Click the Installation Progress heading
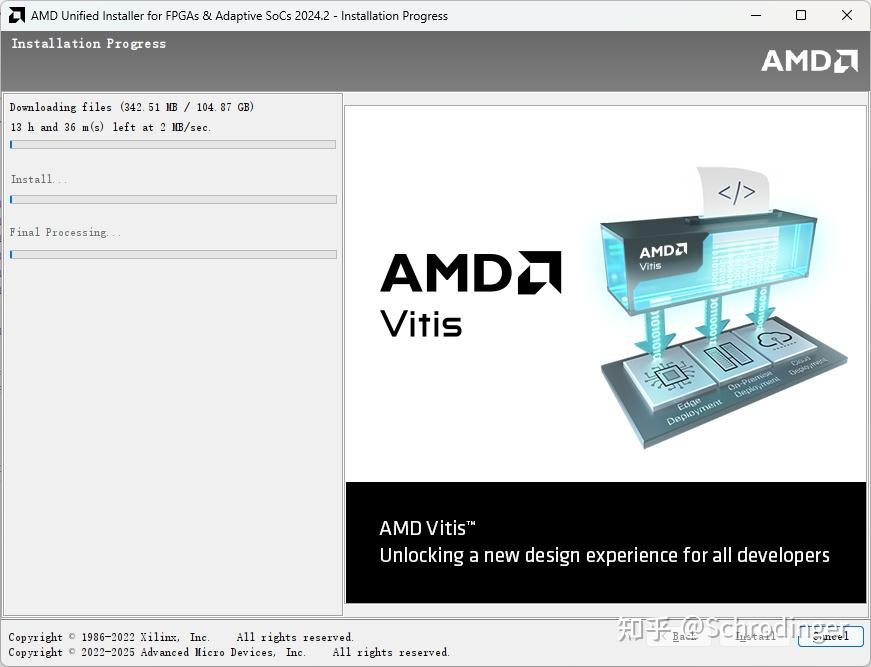This screenshot has width=871, height=667. (x=88, y=43)
